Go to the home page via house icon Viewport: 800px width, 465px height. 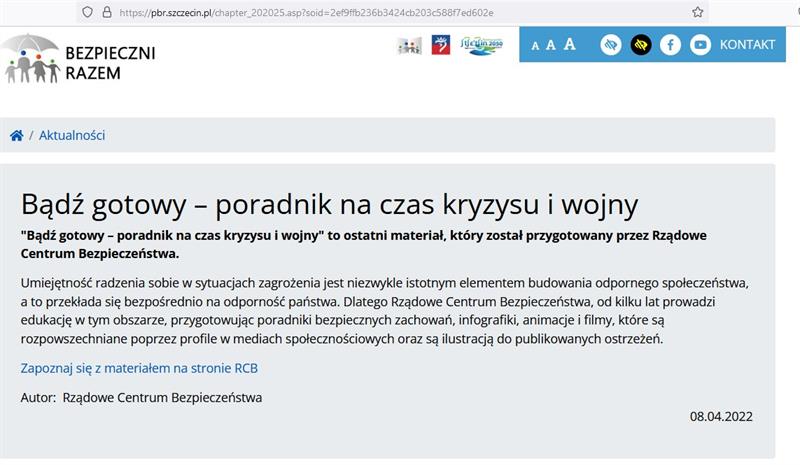pos(17,136)
